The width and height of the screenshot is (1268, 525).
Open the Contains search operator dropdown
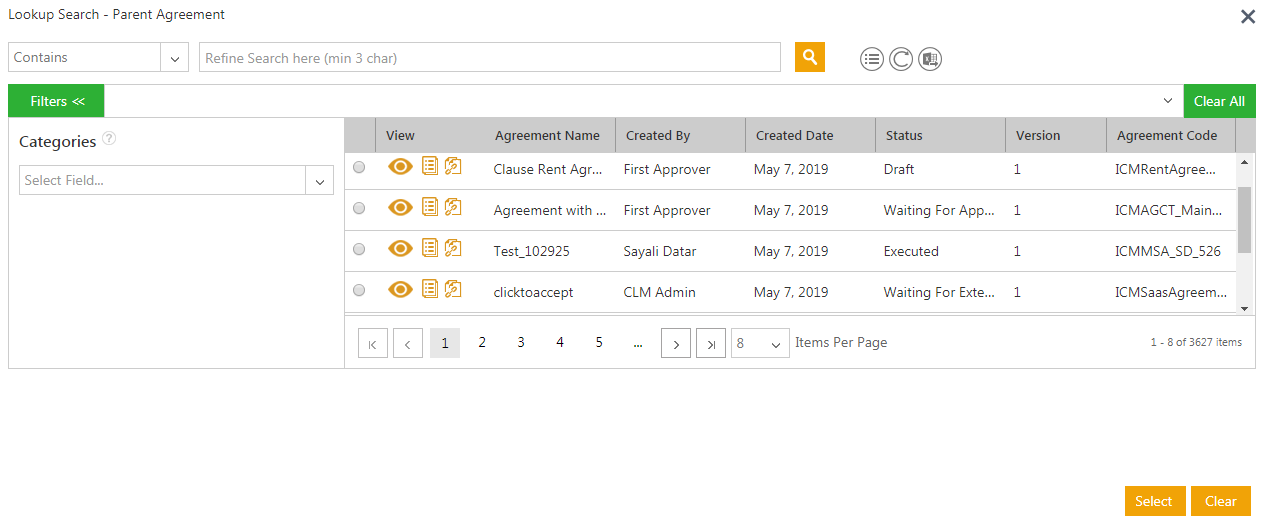(174, 58)
